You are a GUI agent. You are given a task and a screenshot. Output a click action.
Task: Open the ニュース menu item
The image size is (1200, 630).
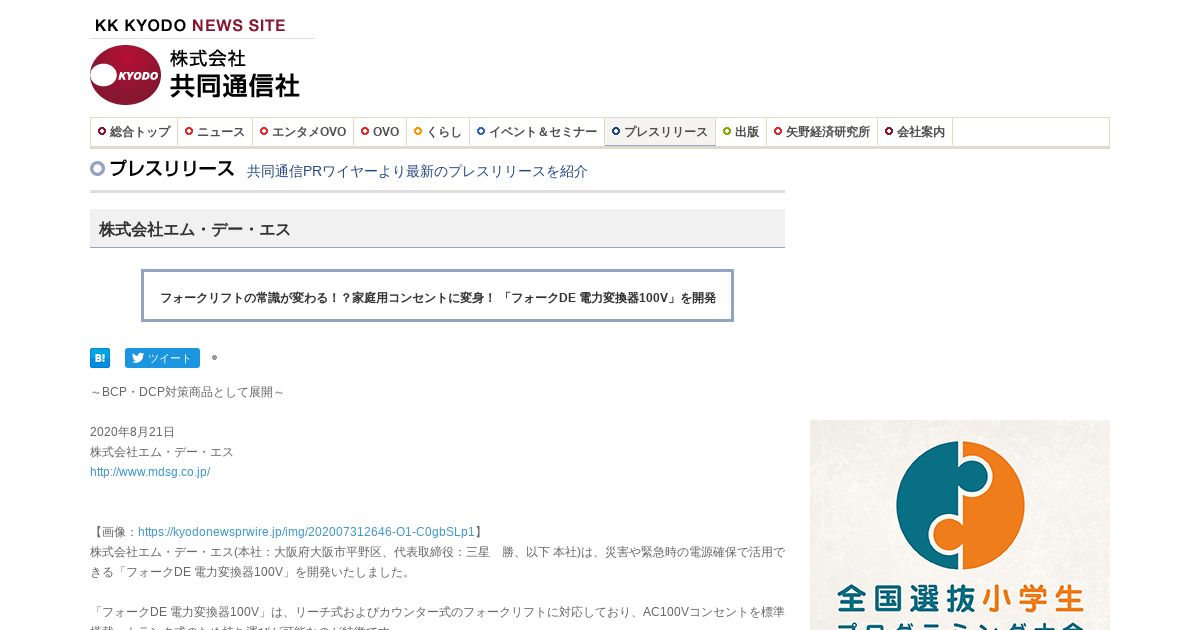point(215,132)
